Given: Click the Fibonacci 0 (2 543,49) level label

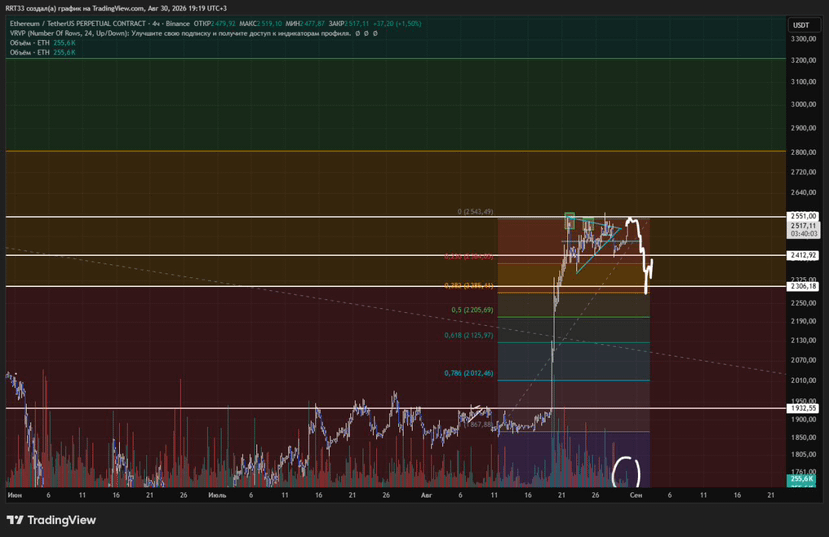Looking at the screenshot, I should click(475, 211).
